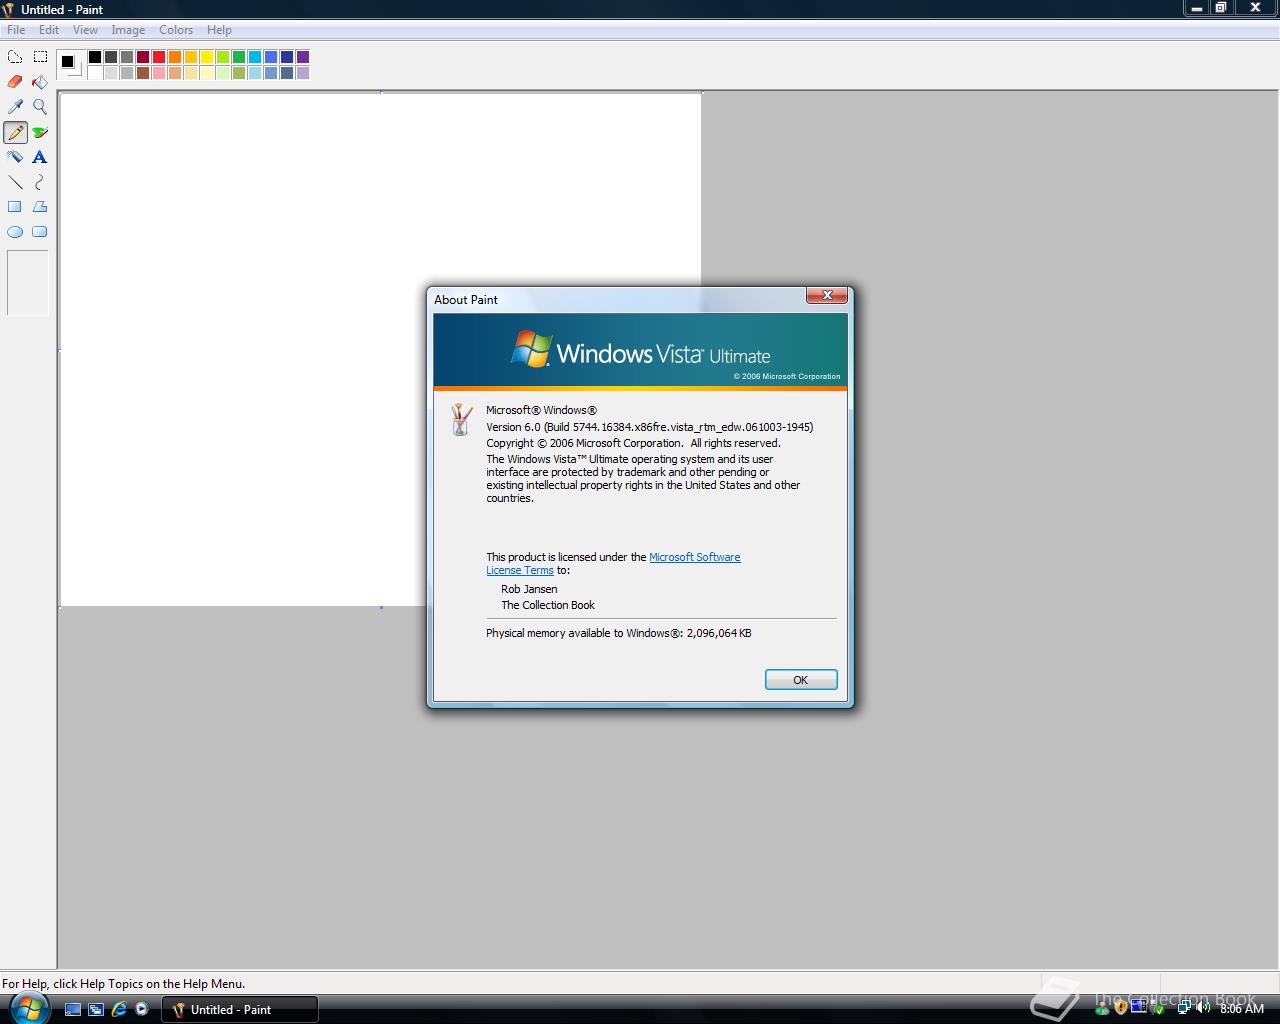Click the 'Copyright © 2006 Microsoft Corporation' line
Image resolution: width=1280 pixels, height=1024 pixels.
(633, 443)
